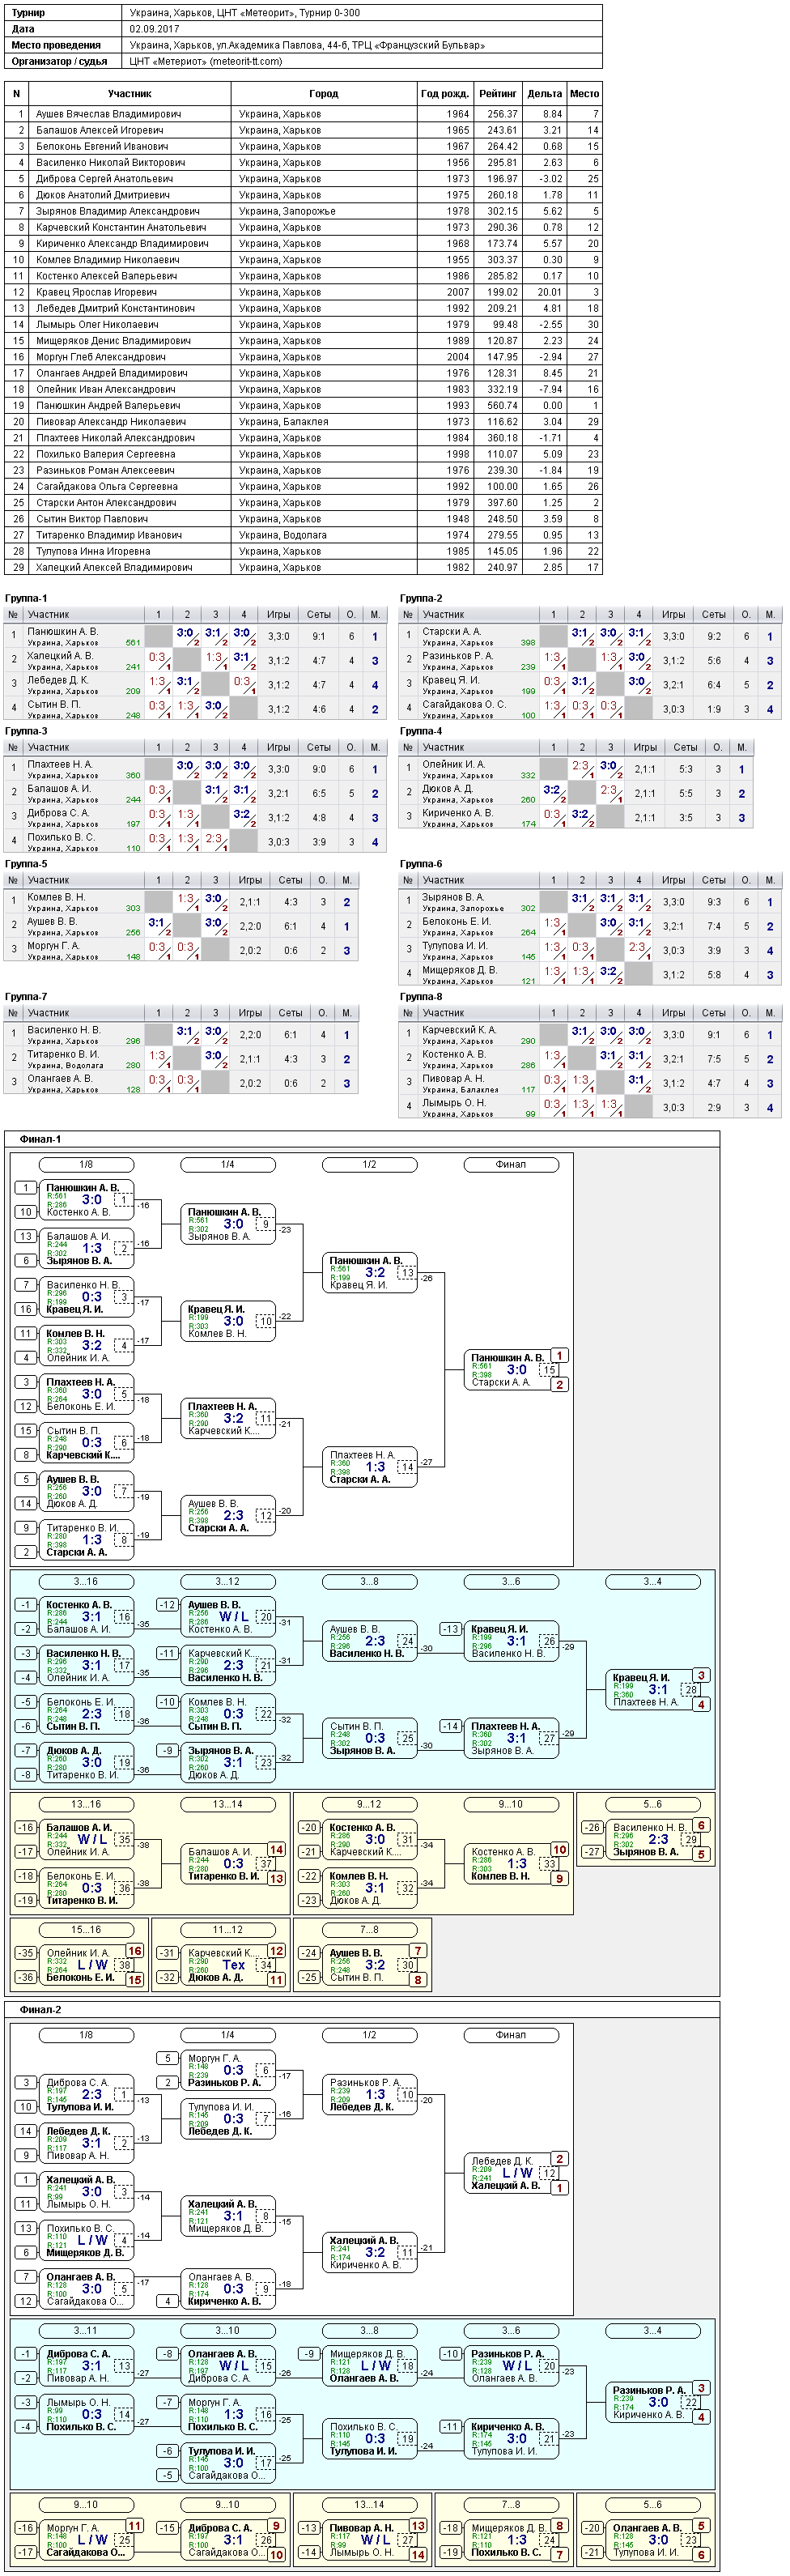Select participant 'Тулупова Инна Игоревна'
Screen dimensions: 790x2576
[93, 551]
